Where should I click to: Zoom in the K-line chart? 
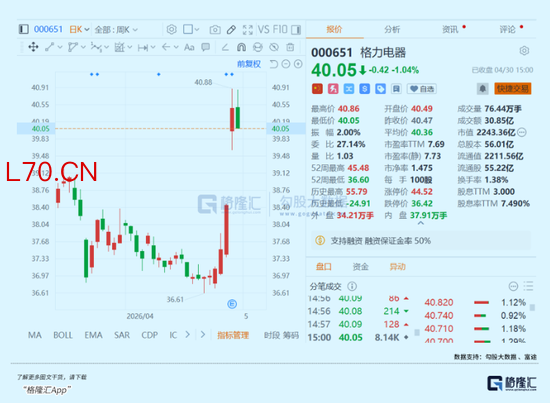tap(298, 64)
